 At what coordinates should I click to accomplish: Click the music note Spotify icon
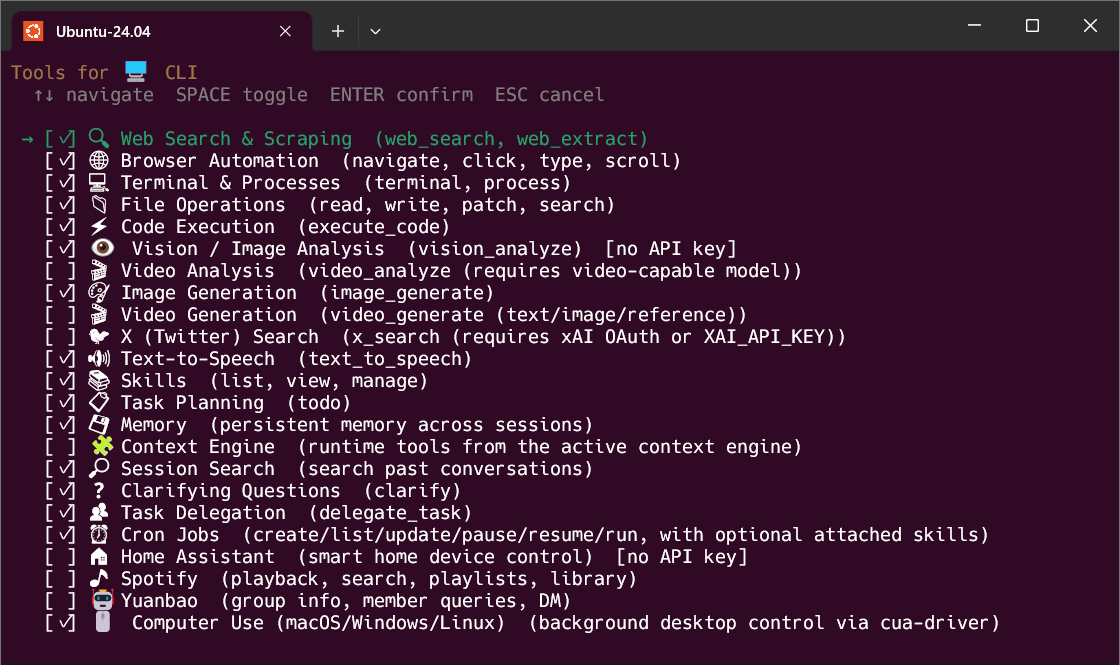pos(99,579)
